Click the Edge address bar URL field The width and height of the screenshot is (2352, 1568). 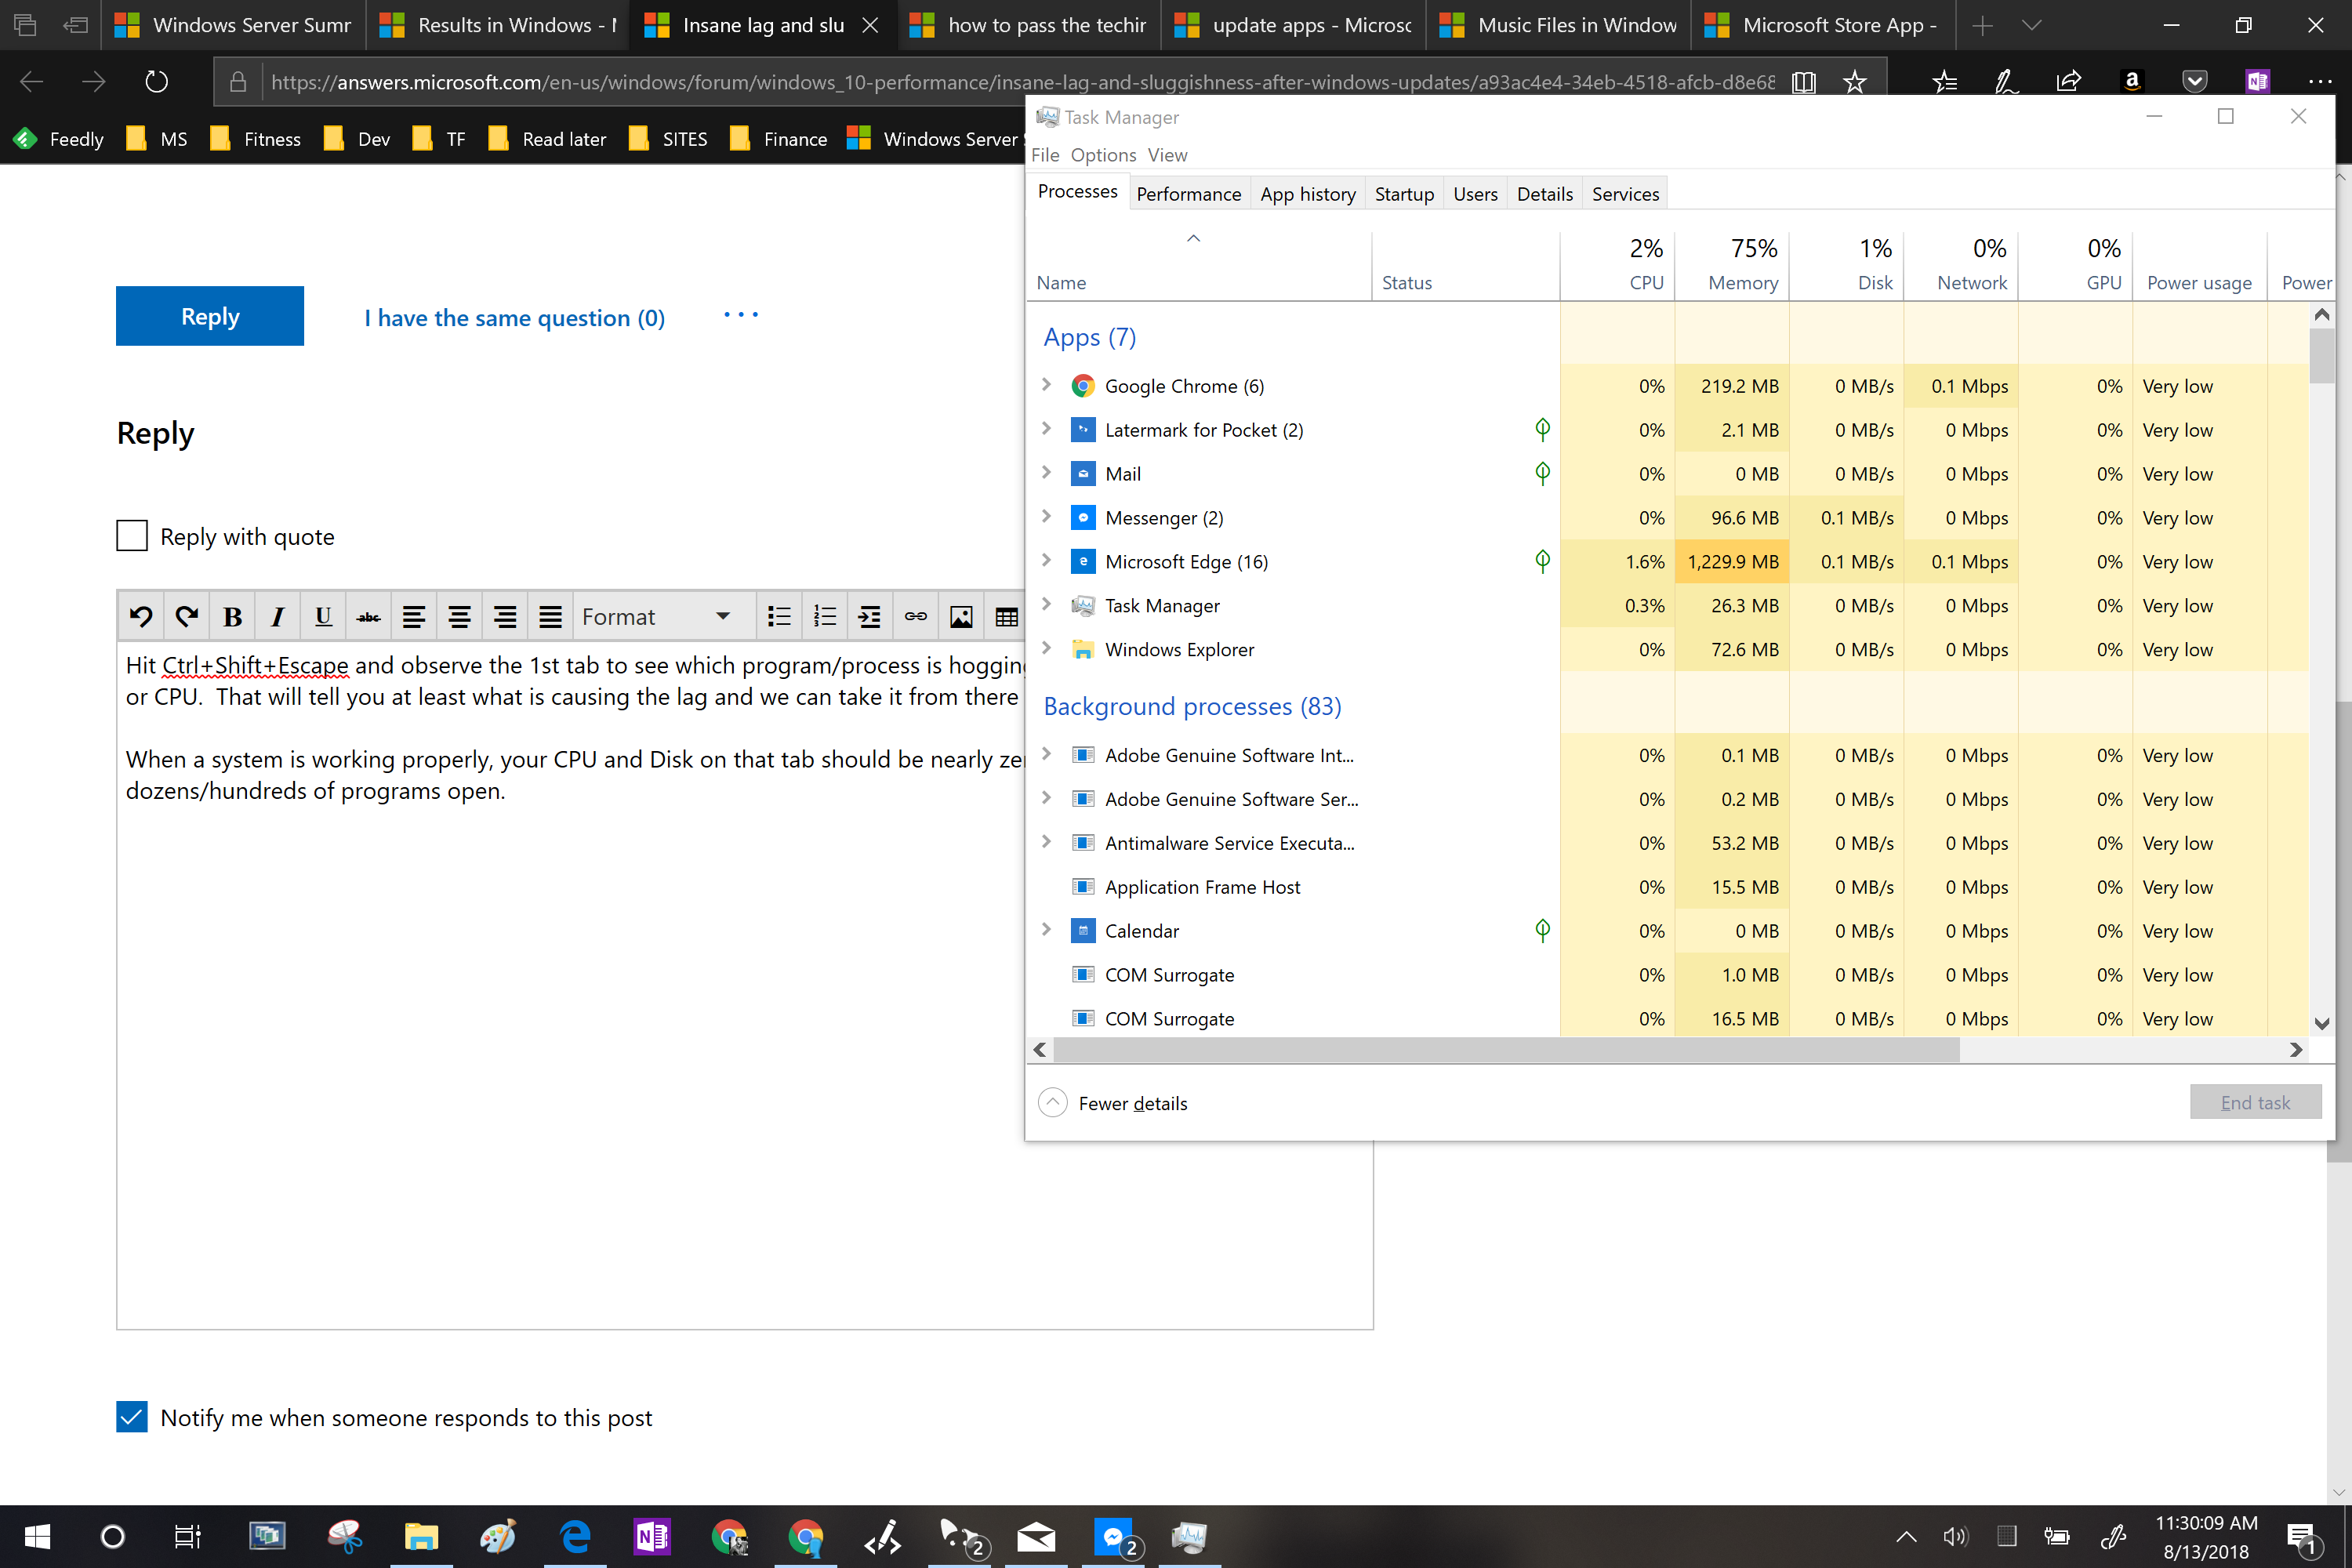point(1022,82)
